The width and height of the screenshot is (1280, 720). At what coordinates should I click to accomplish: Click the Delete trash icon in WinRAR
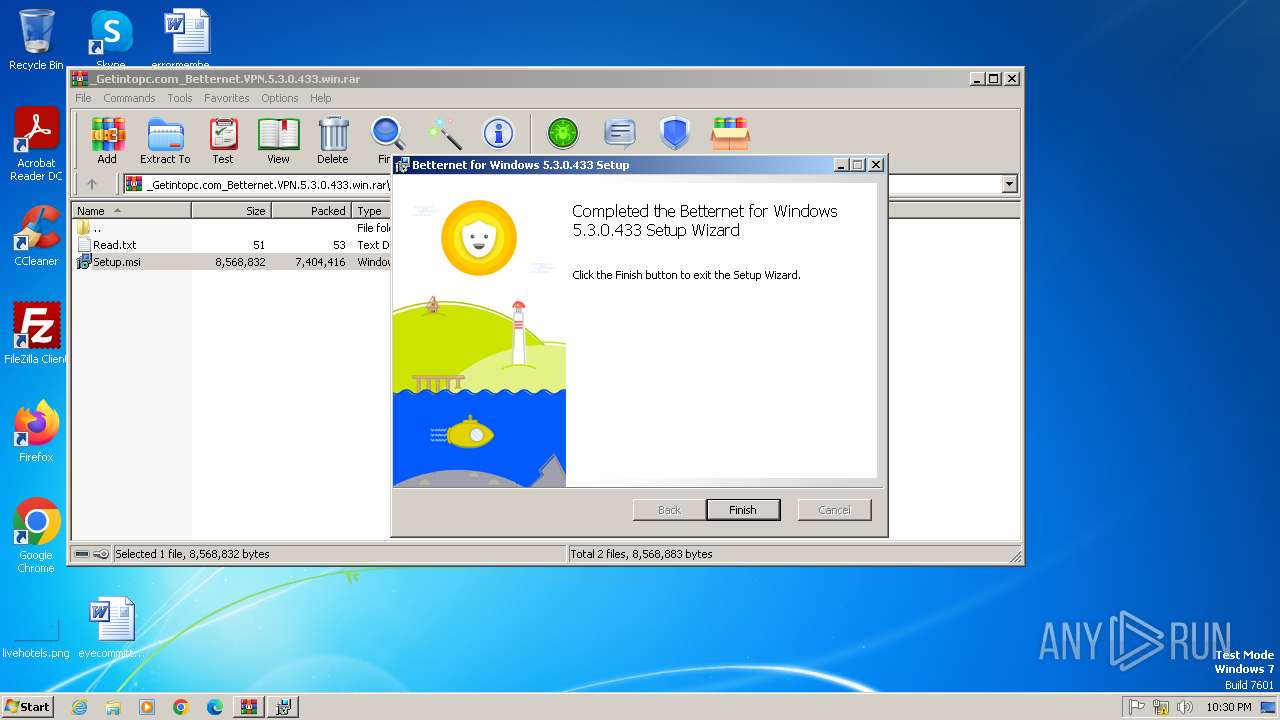coord(333,140)
